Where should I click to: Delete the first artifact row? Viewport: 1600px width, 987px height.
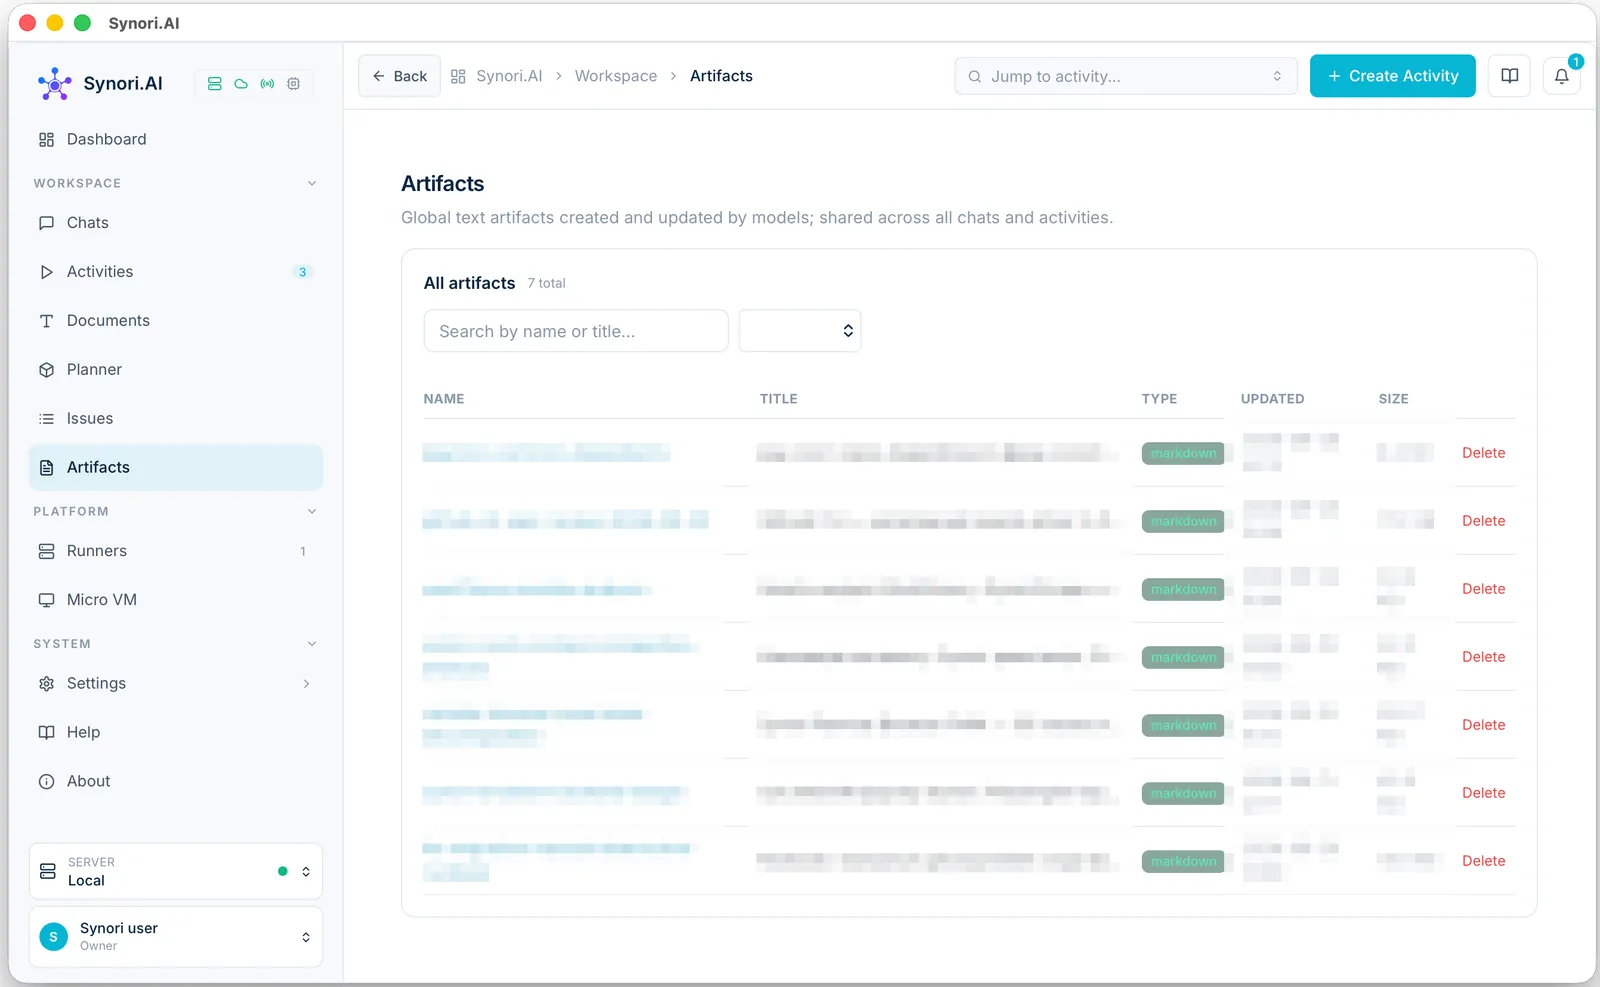tap(1484, 453)
